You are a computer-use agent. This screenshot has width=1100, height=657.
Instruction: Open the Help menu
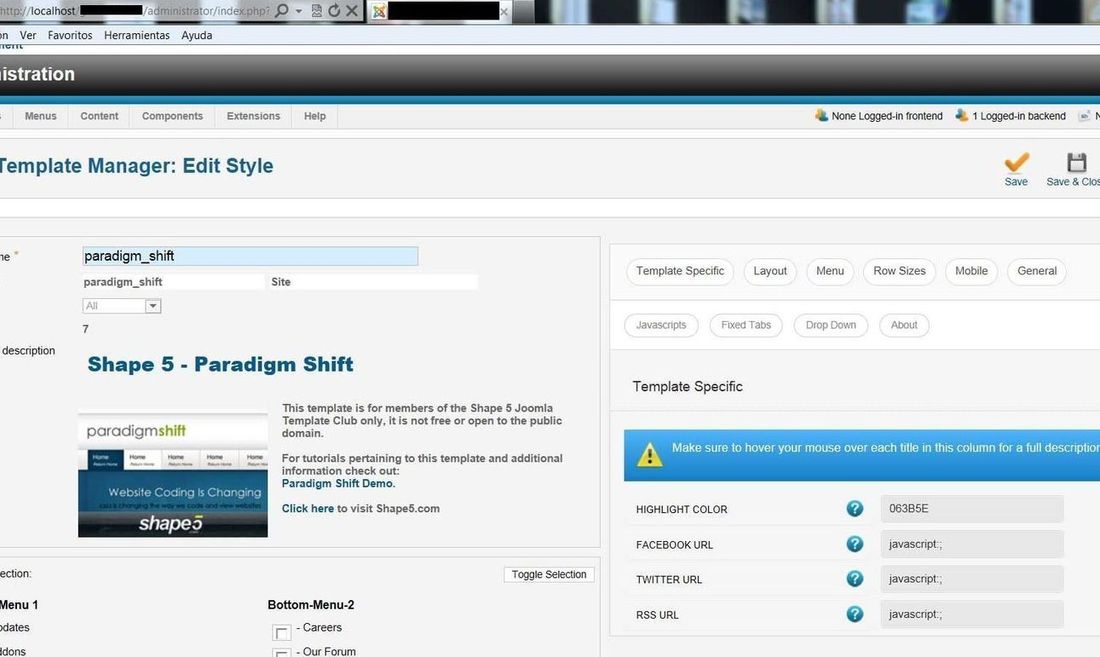coord(314,116)
